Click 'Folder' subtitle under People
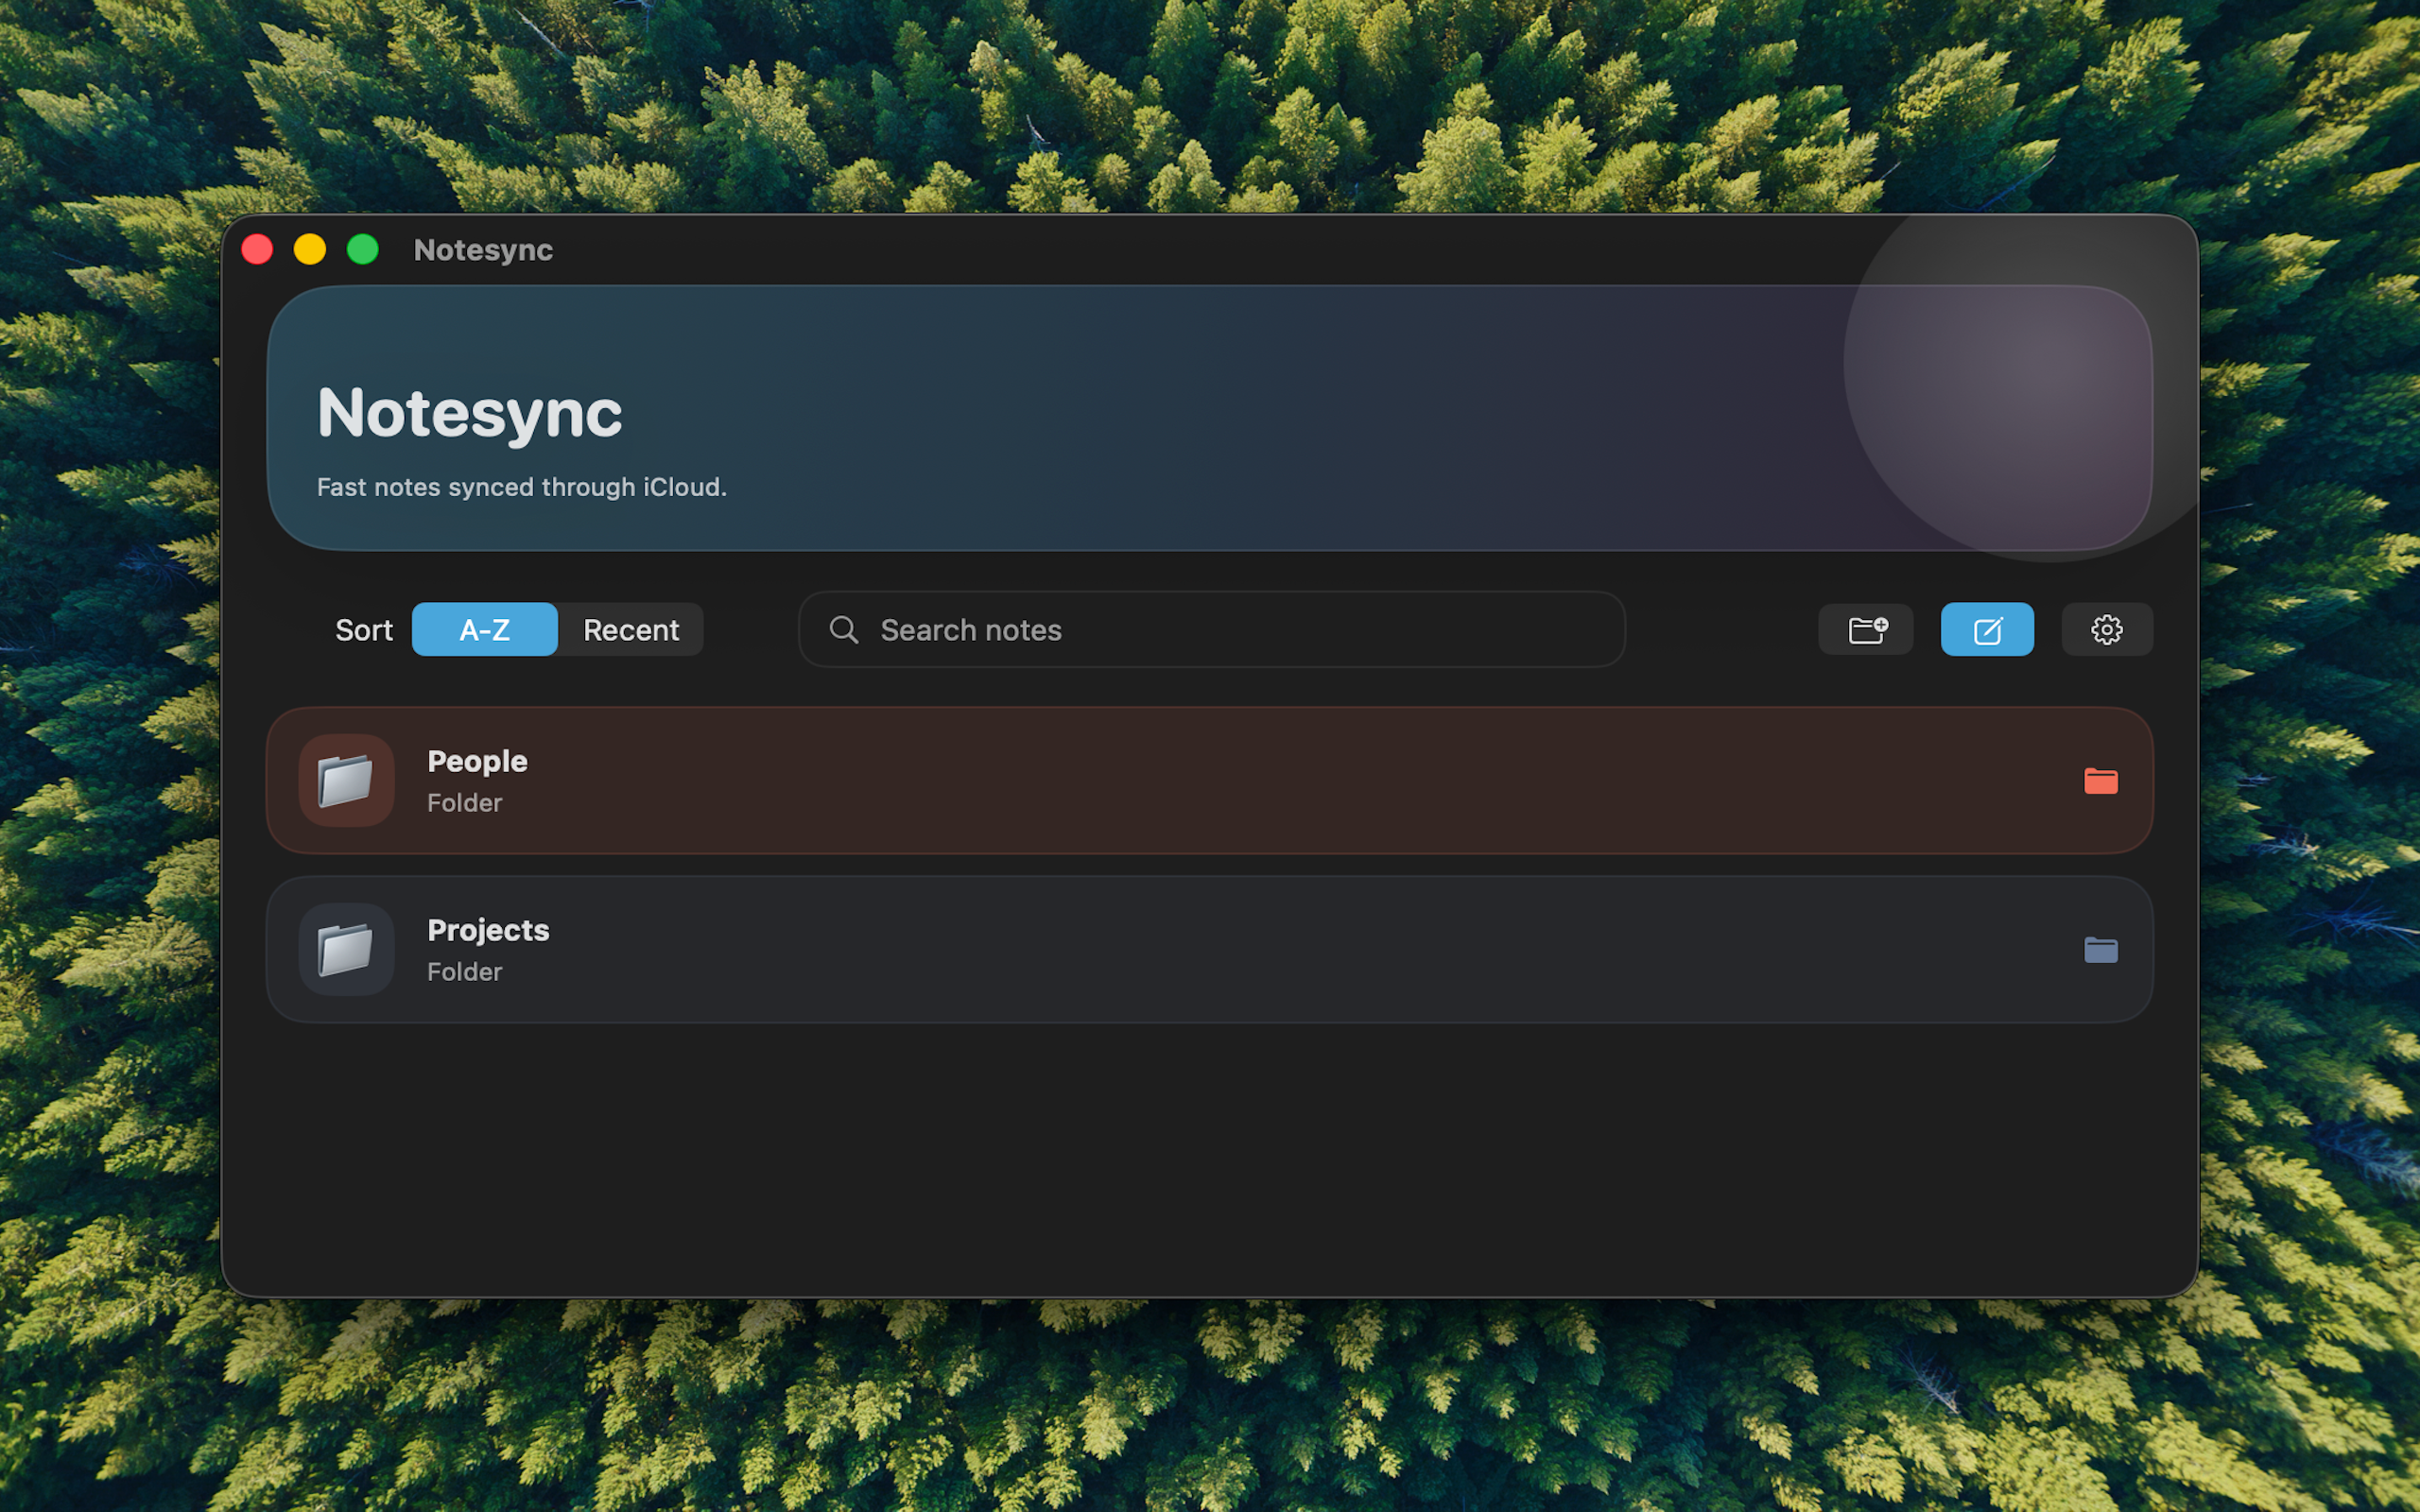Viewport: 2420px width, 1512px height. (x=464, y=802)
